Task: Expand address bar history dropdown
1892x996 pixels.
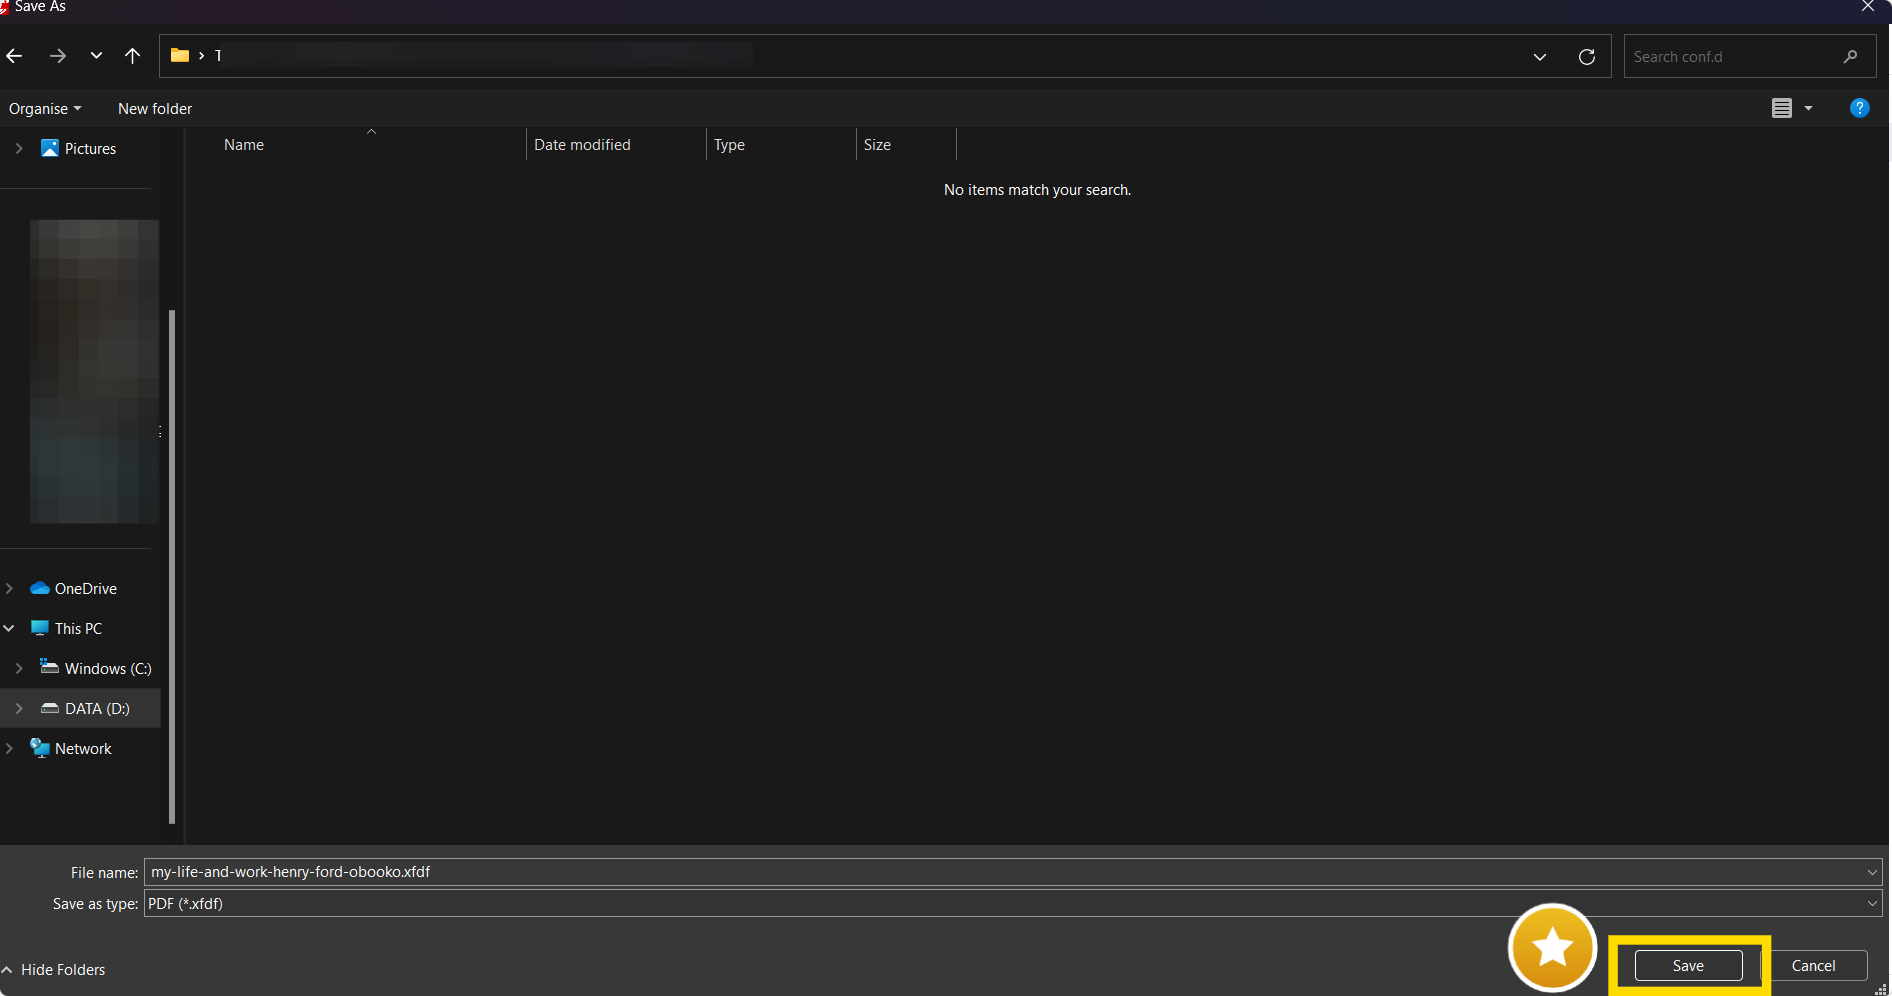Action: click(x=1540, y=57)
